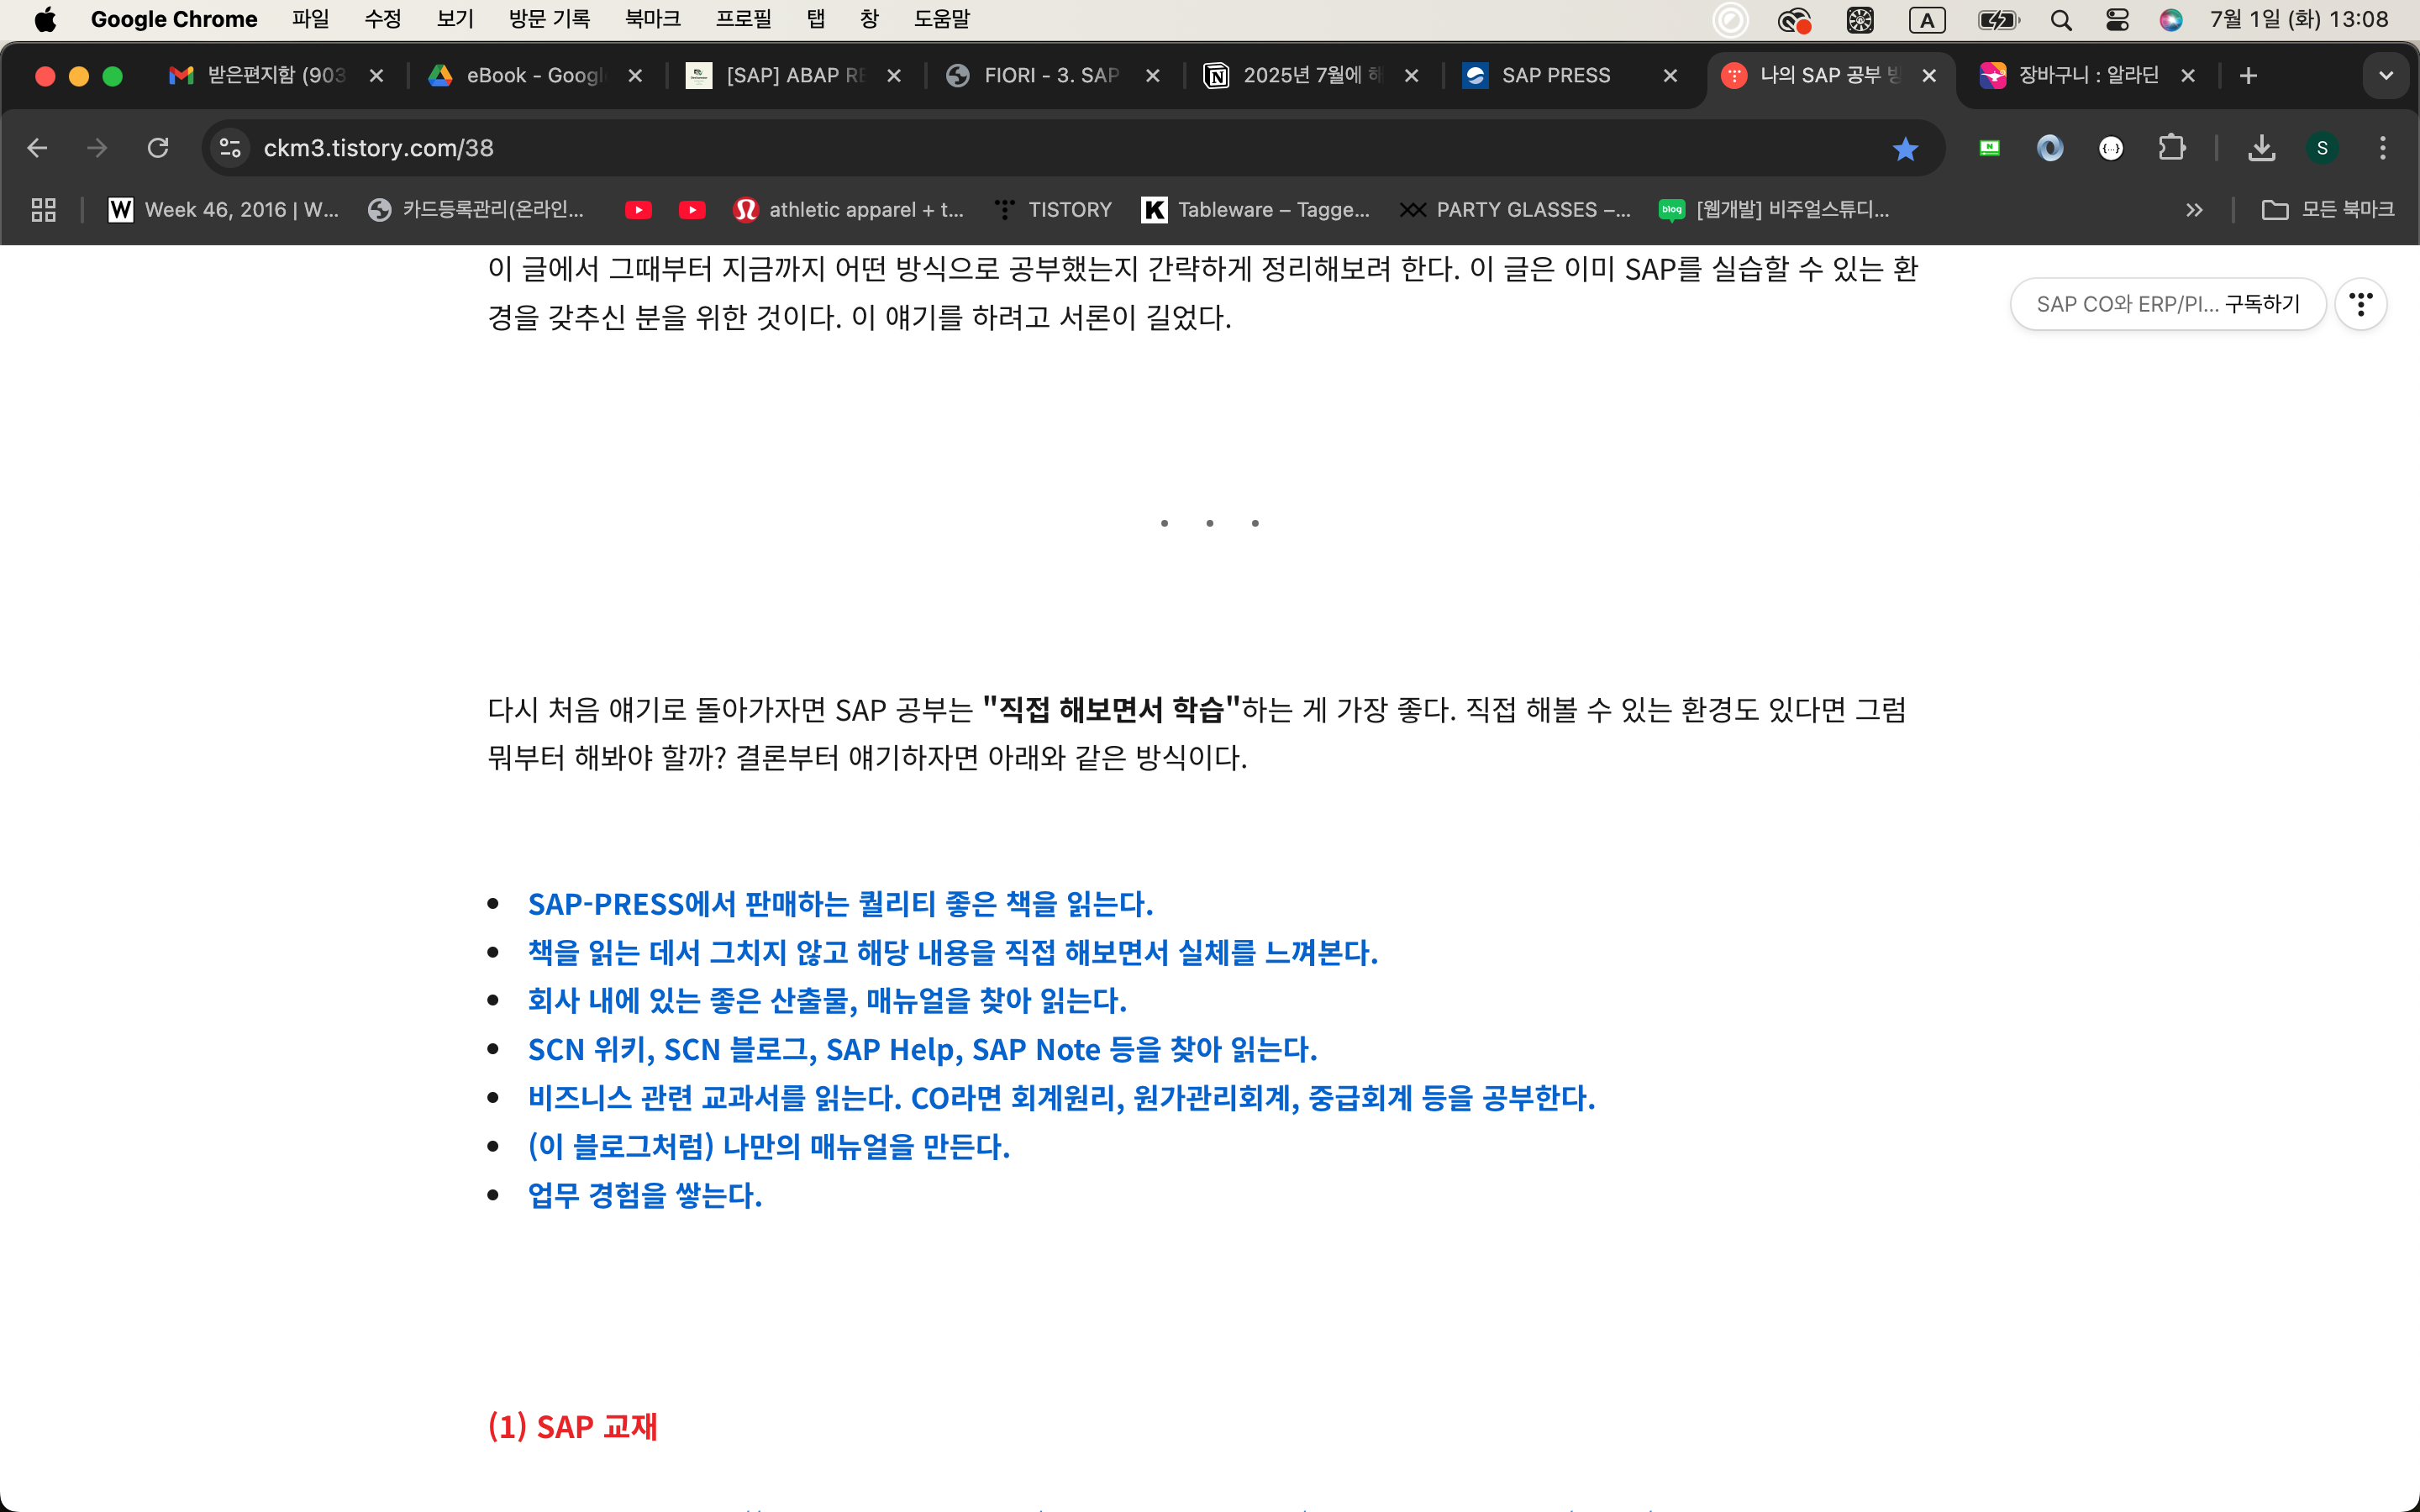Image resolution: width=2420 pixels, height=1512 pixels.
Task: Open a new tab with plus button
Action: 2248,76
